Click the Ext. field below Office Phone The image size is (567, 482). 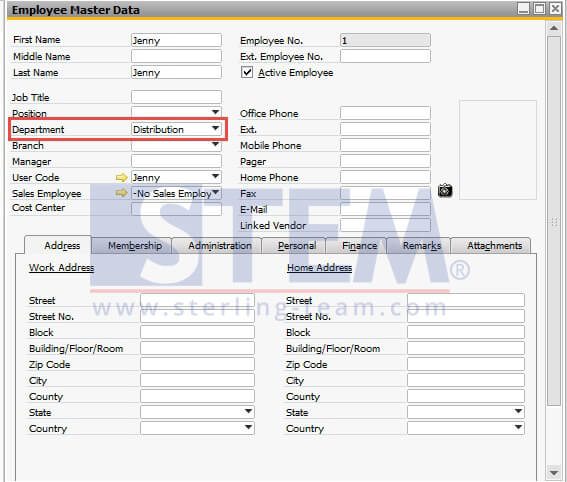coord(385,129)
